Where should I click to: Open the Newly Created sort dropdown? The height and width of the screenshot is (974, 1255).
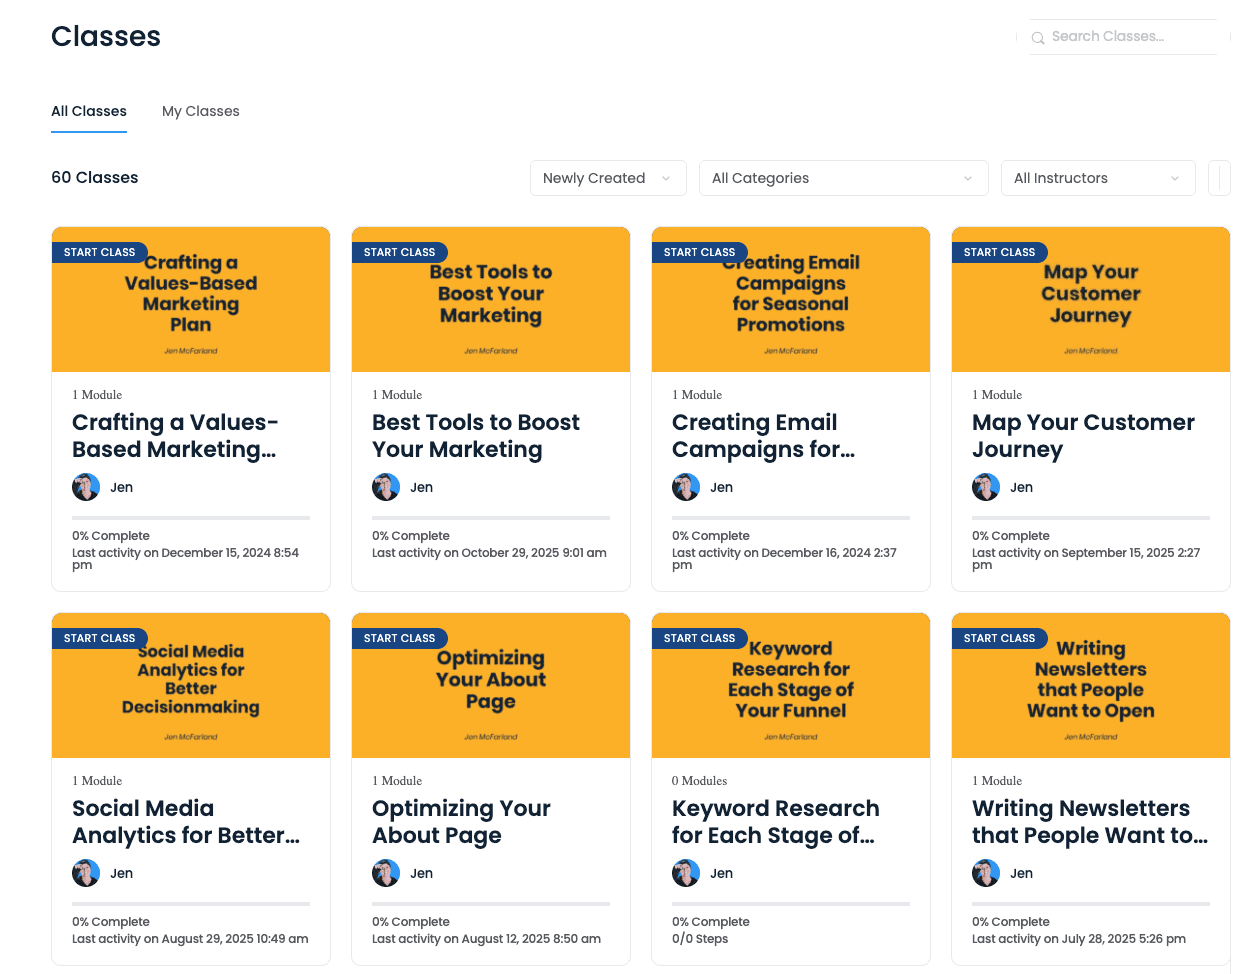click(607, 178)
